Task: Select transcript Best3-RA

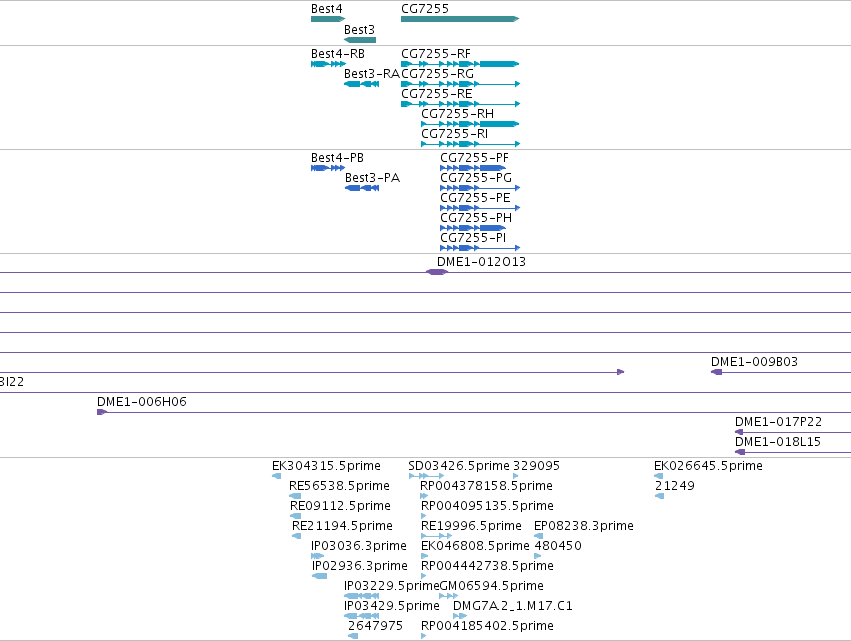Action: [x=361, y=84]
